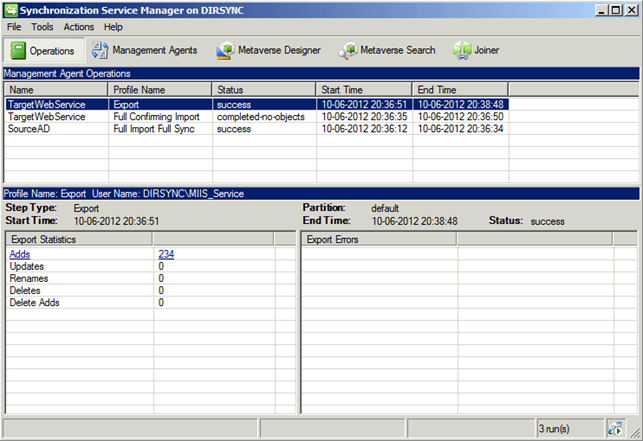Click the status bar sync icon

click(x=615, y=428)
